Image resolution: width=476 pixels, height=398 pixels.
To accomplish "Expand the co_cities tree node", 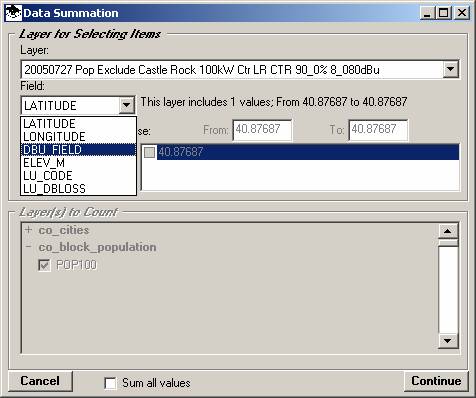I will [29, 230].
